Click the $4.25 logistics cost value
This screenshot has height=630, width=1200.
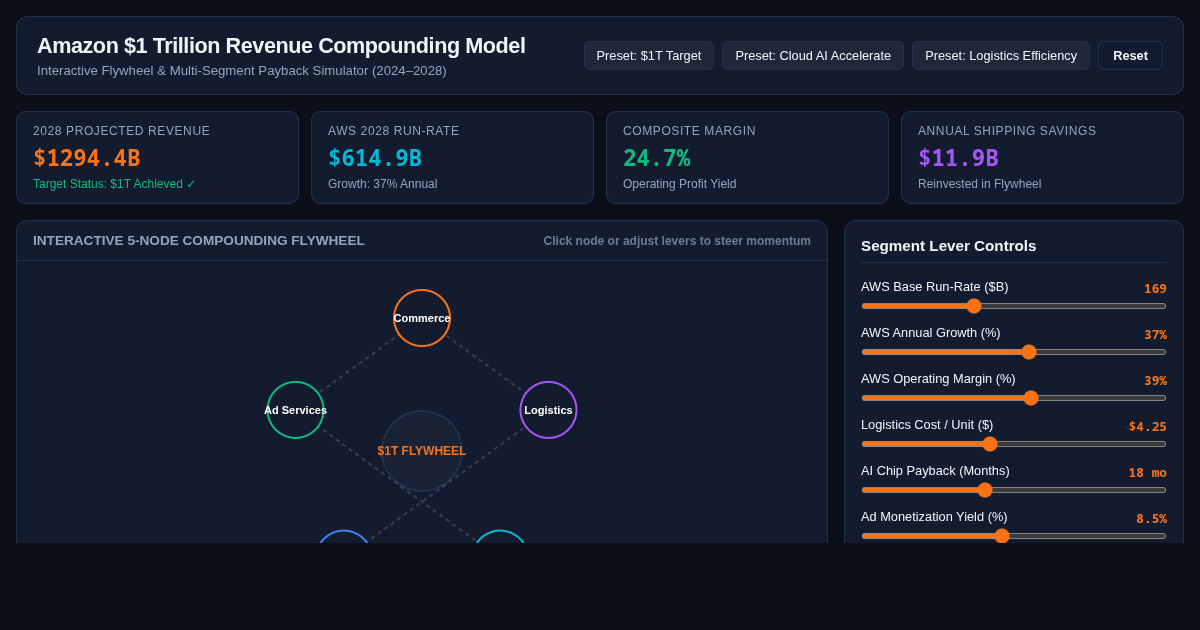click(1148, 427)
